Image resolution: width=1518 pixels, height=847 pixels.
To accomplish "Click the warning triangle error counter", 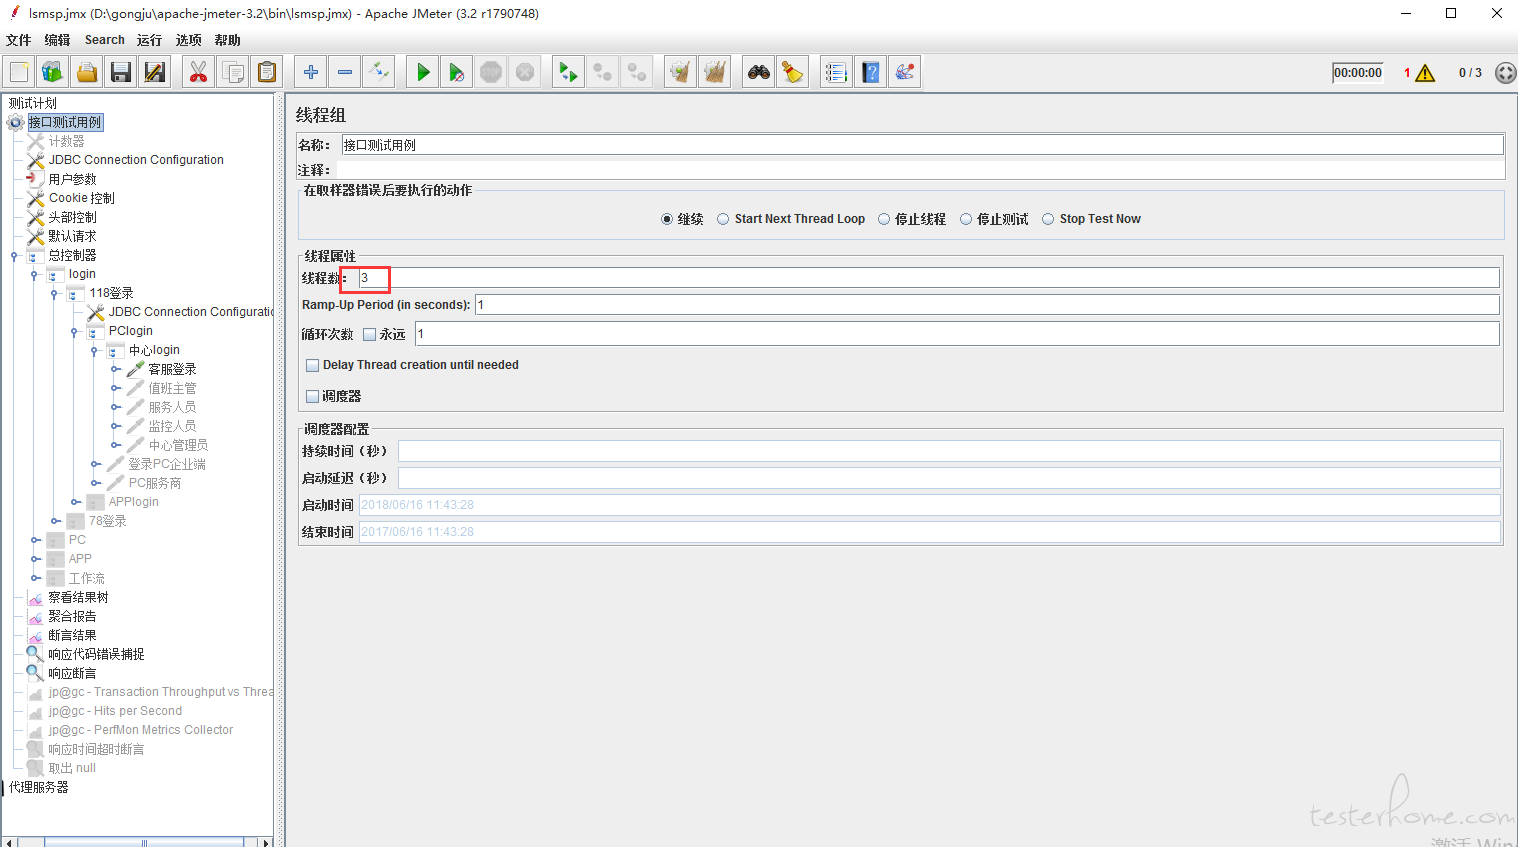I will tap(1425, 73).
